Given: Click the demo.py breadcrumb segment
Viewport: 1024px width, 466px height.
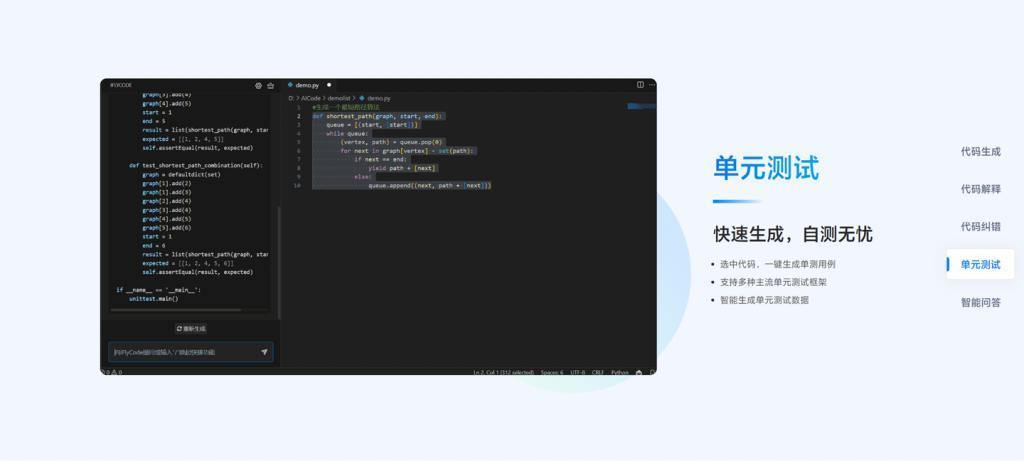Looking at the screenshot, I should [379, 98].
